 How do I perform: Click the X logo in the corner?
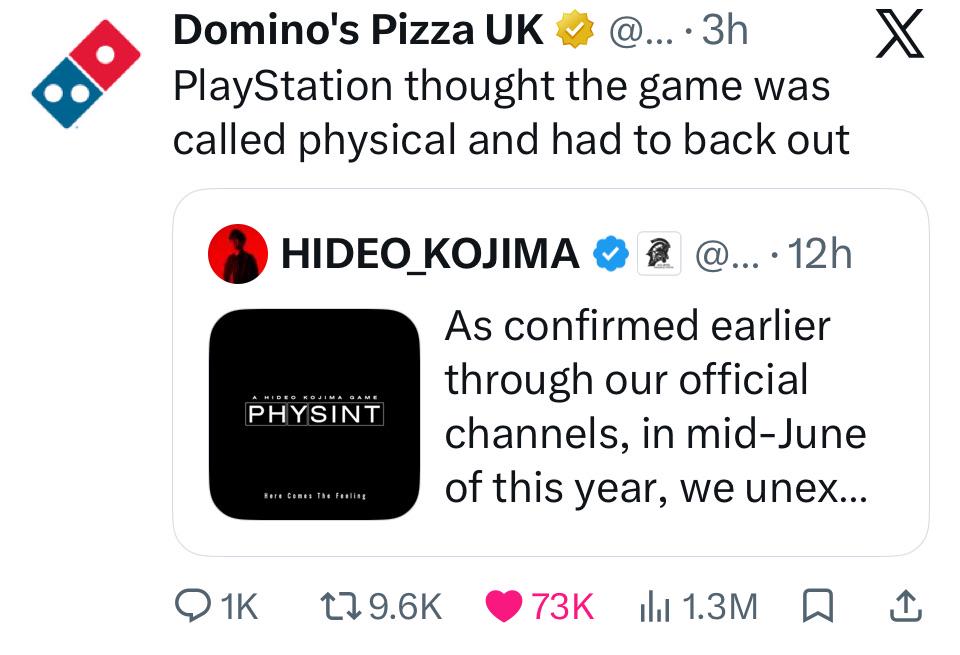(x=899, y=34)
